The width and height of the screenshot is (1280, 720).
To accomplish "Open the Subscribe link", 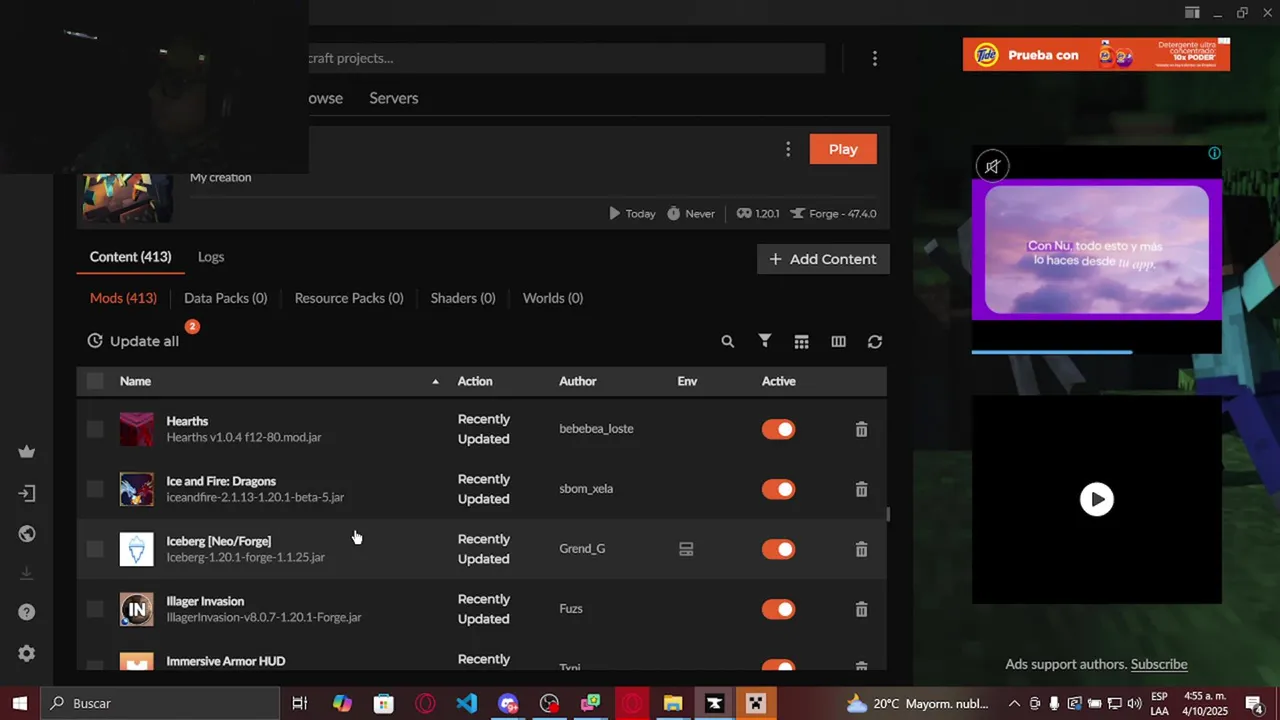I will click(x=1159, y=664).
